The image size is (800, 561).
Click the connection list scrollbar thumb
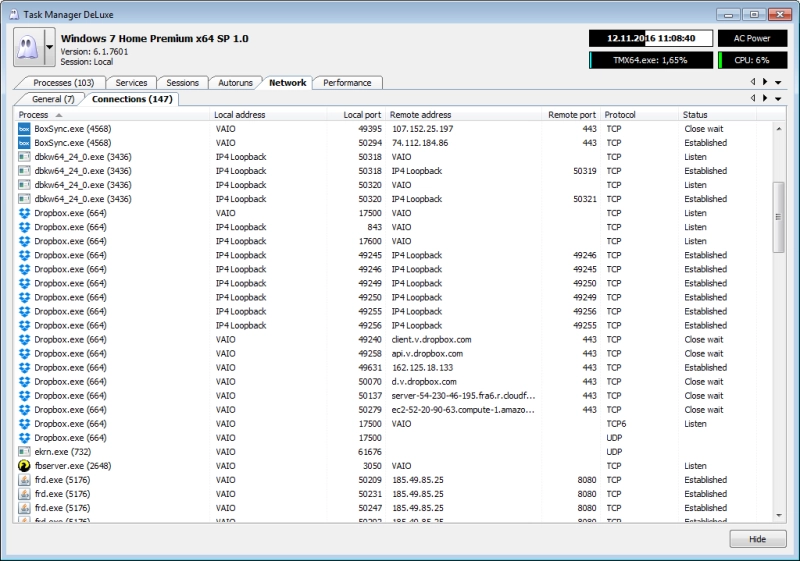pyautogui.click(x=778, y=217)
